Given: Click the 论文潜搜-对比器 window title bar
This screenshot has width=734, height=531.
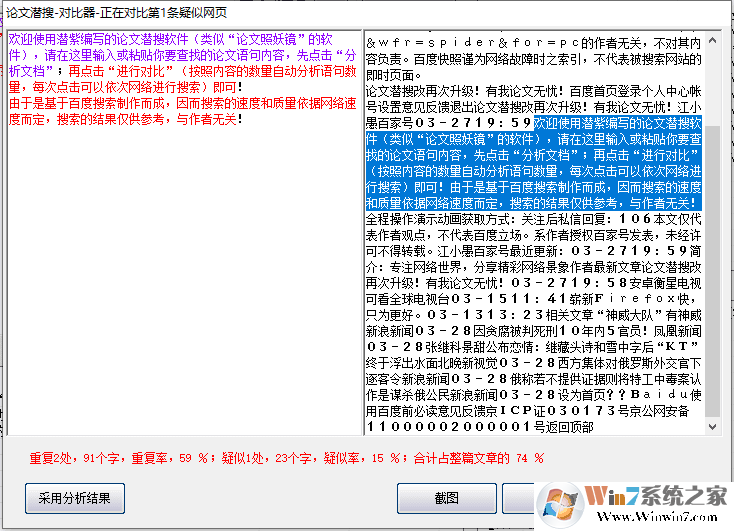Looking at the screenshot, I should point(150,11).
